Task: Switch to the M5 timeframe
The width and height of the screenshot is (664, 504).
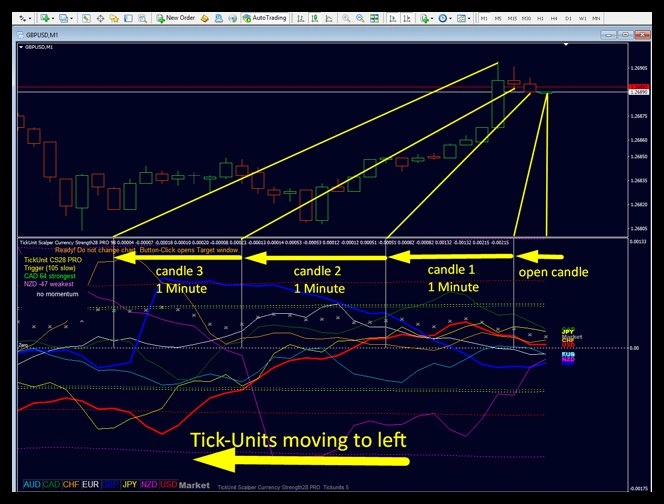Action: click(x=498, y=18)
